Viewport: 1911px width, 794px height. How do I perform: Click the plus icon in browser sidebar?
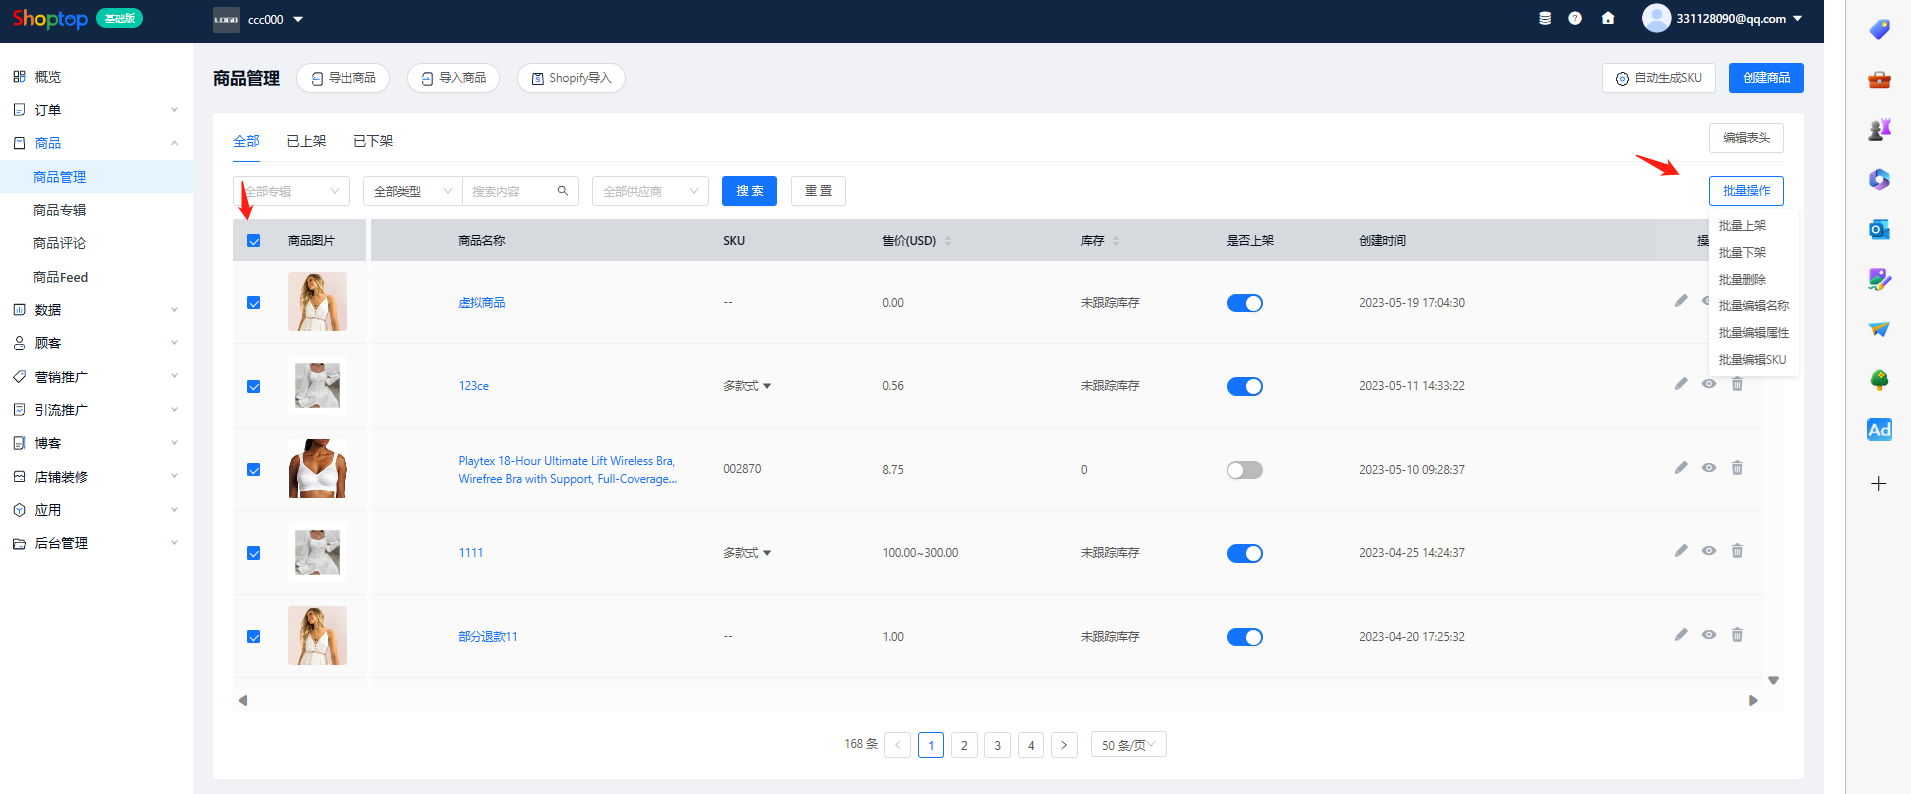[1879, 484]
